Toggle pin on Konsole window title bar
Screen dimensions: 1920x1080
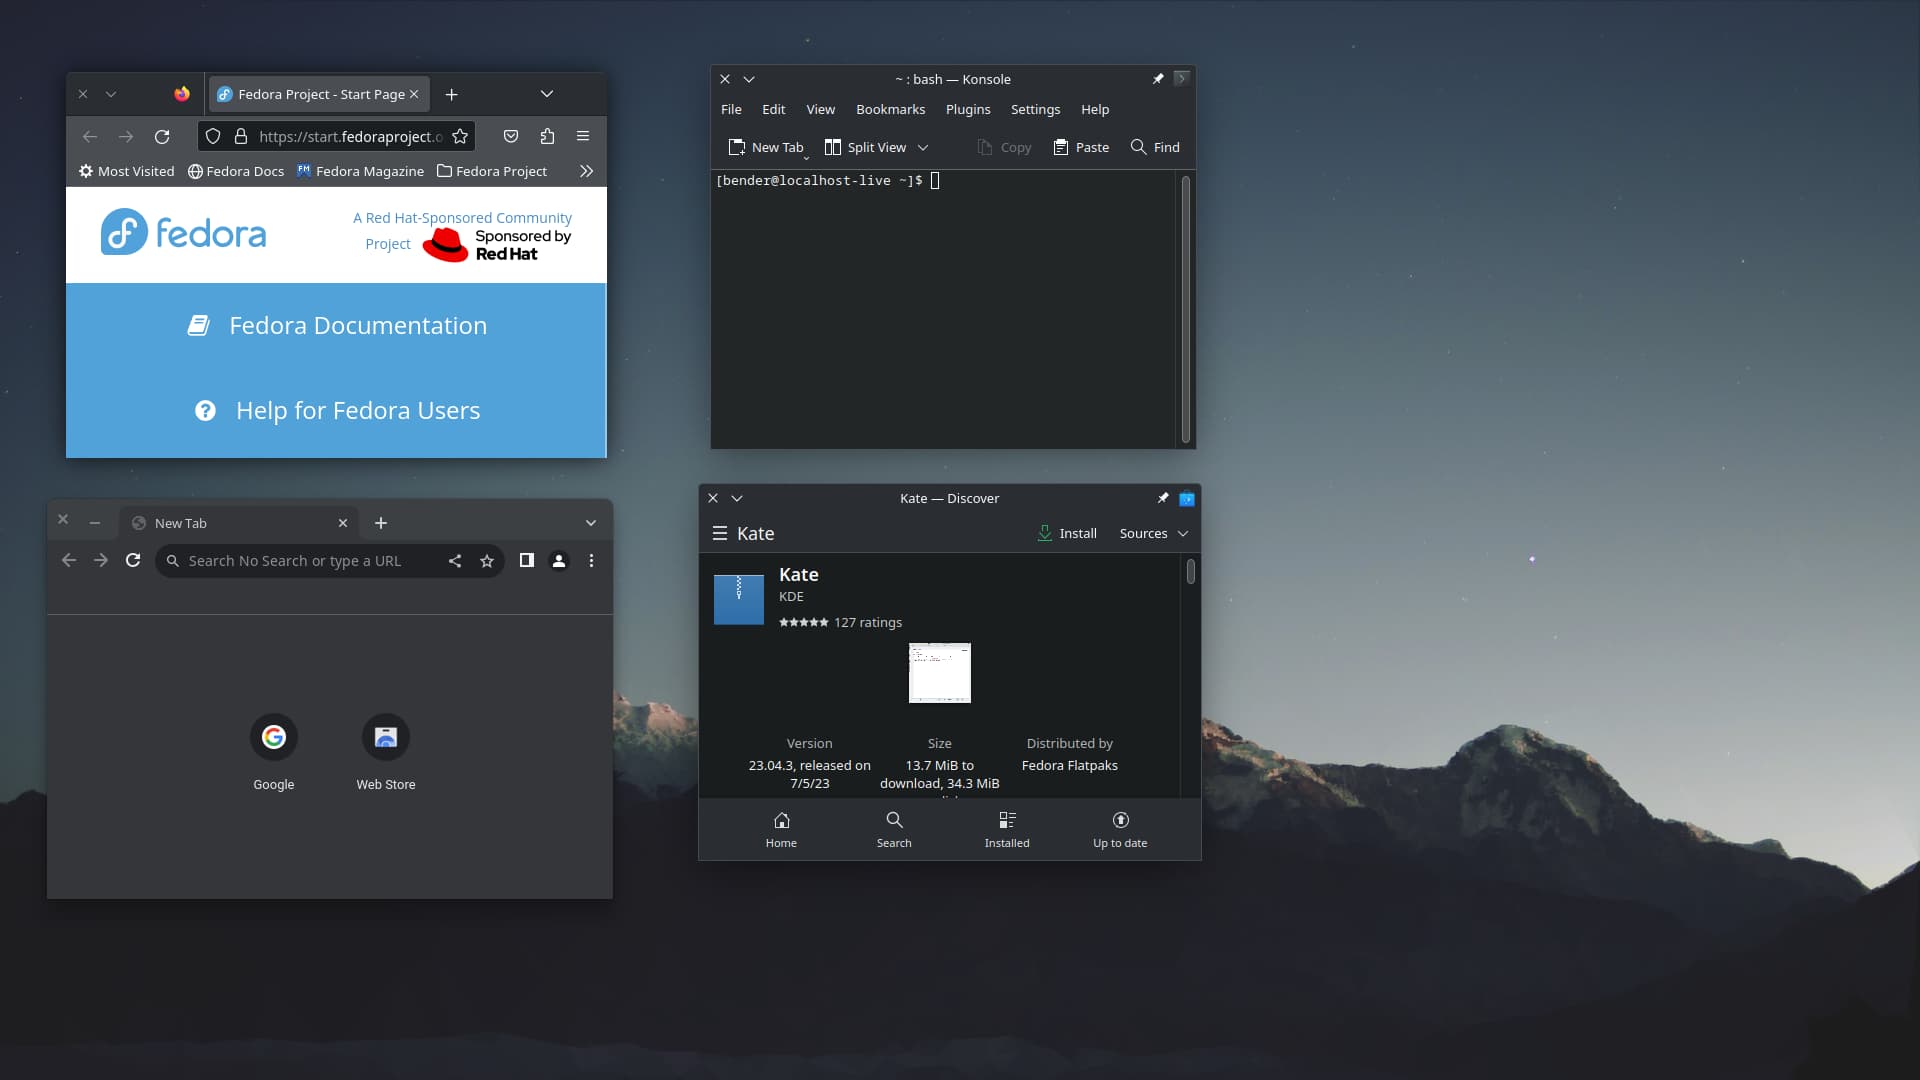point(1158,79)
